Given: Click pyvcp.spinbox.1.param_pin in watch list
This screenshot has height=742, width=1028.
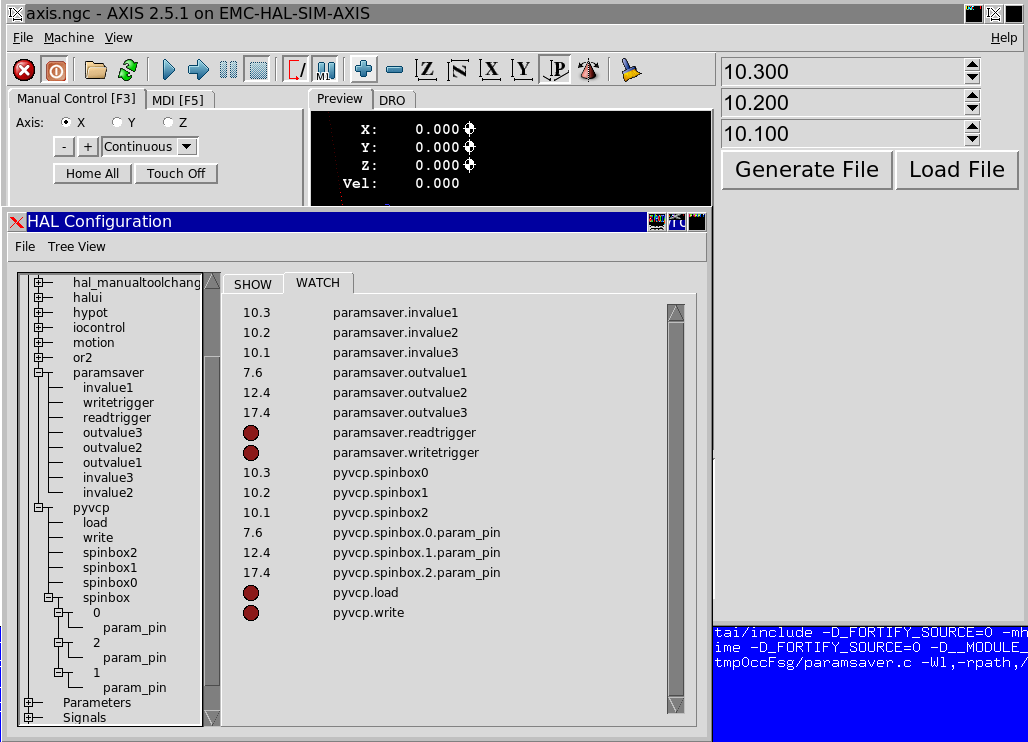Looking at the screenshot, I should pyautogui.click(x=416, y=553).
